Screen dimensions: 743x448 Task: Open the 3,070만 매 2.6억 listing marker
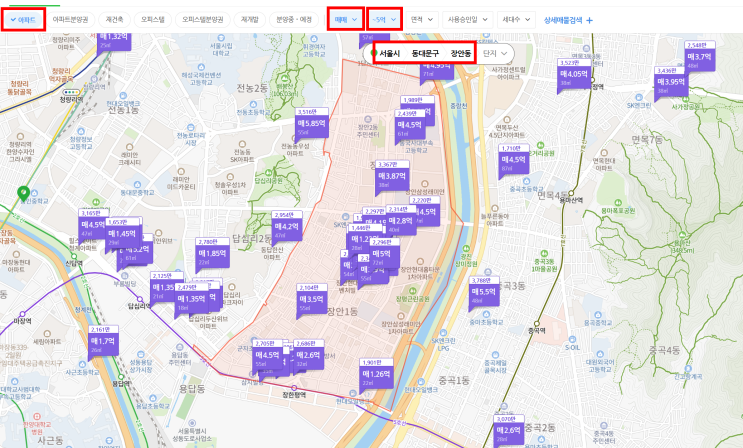tap(509, 430)
